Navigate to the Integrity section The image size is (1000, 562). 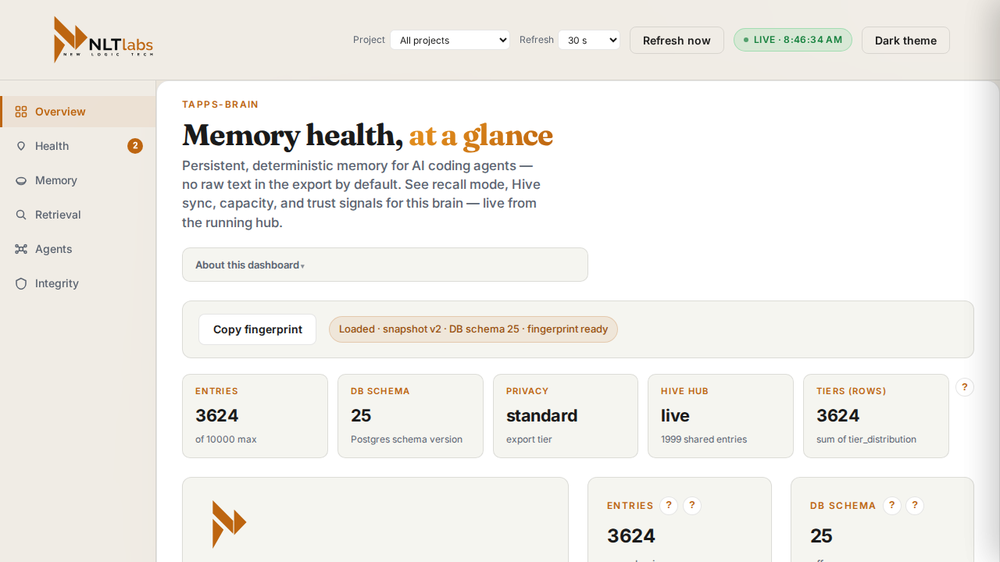click(78, 284)
